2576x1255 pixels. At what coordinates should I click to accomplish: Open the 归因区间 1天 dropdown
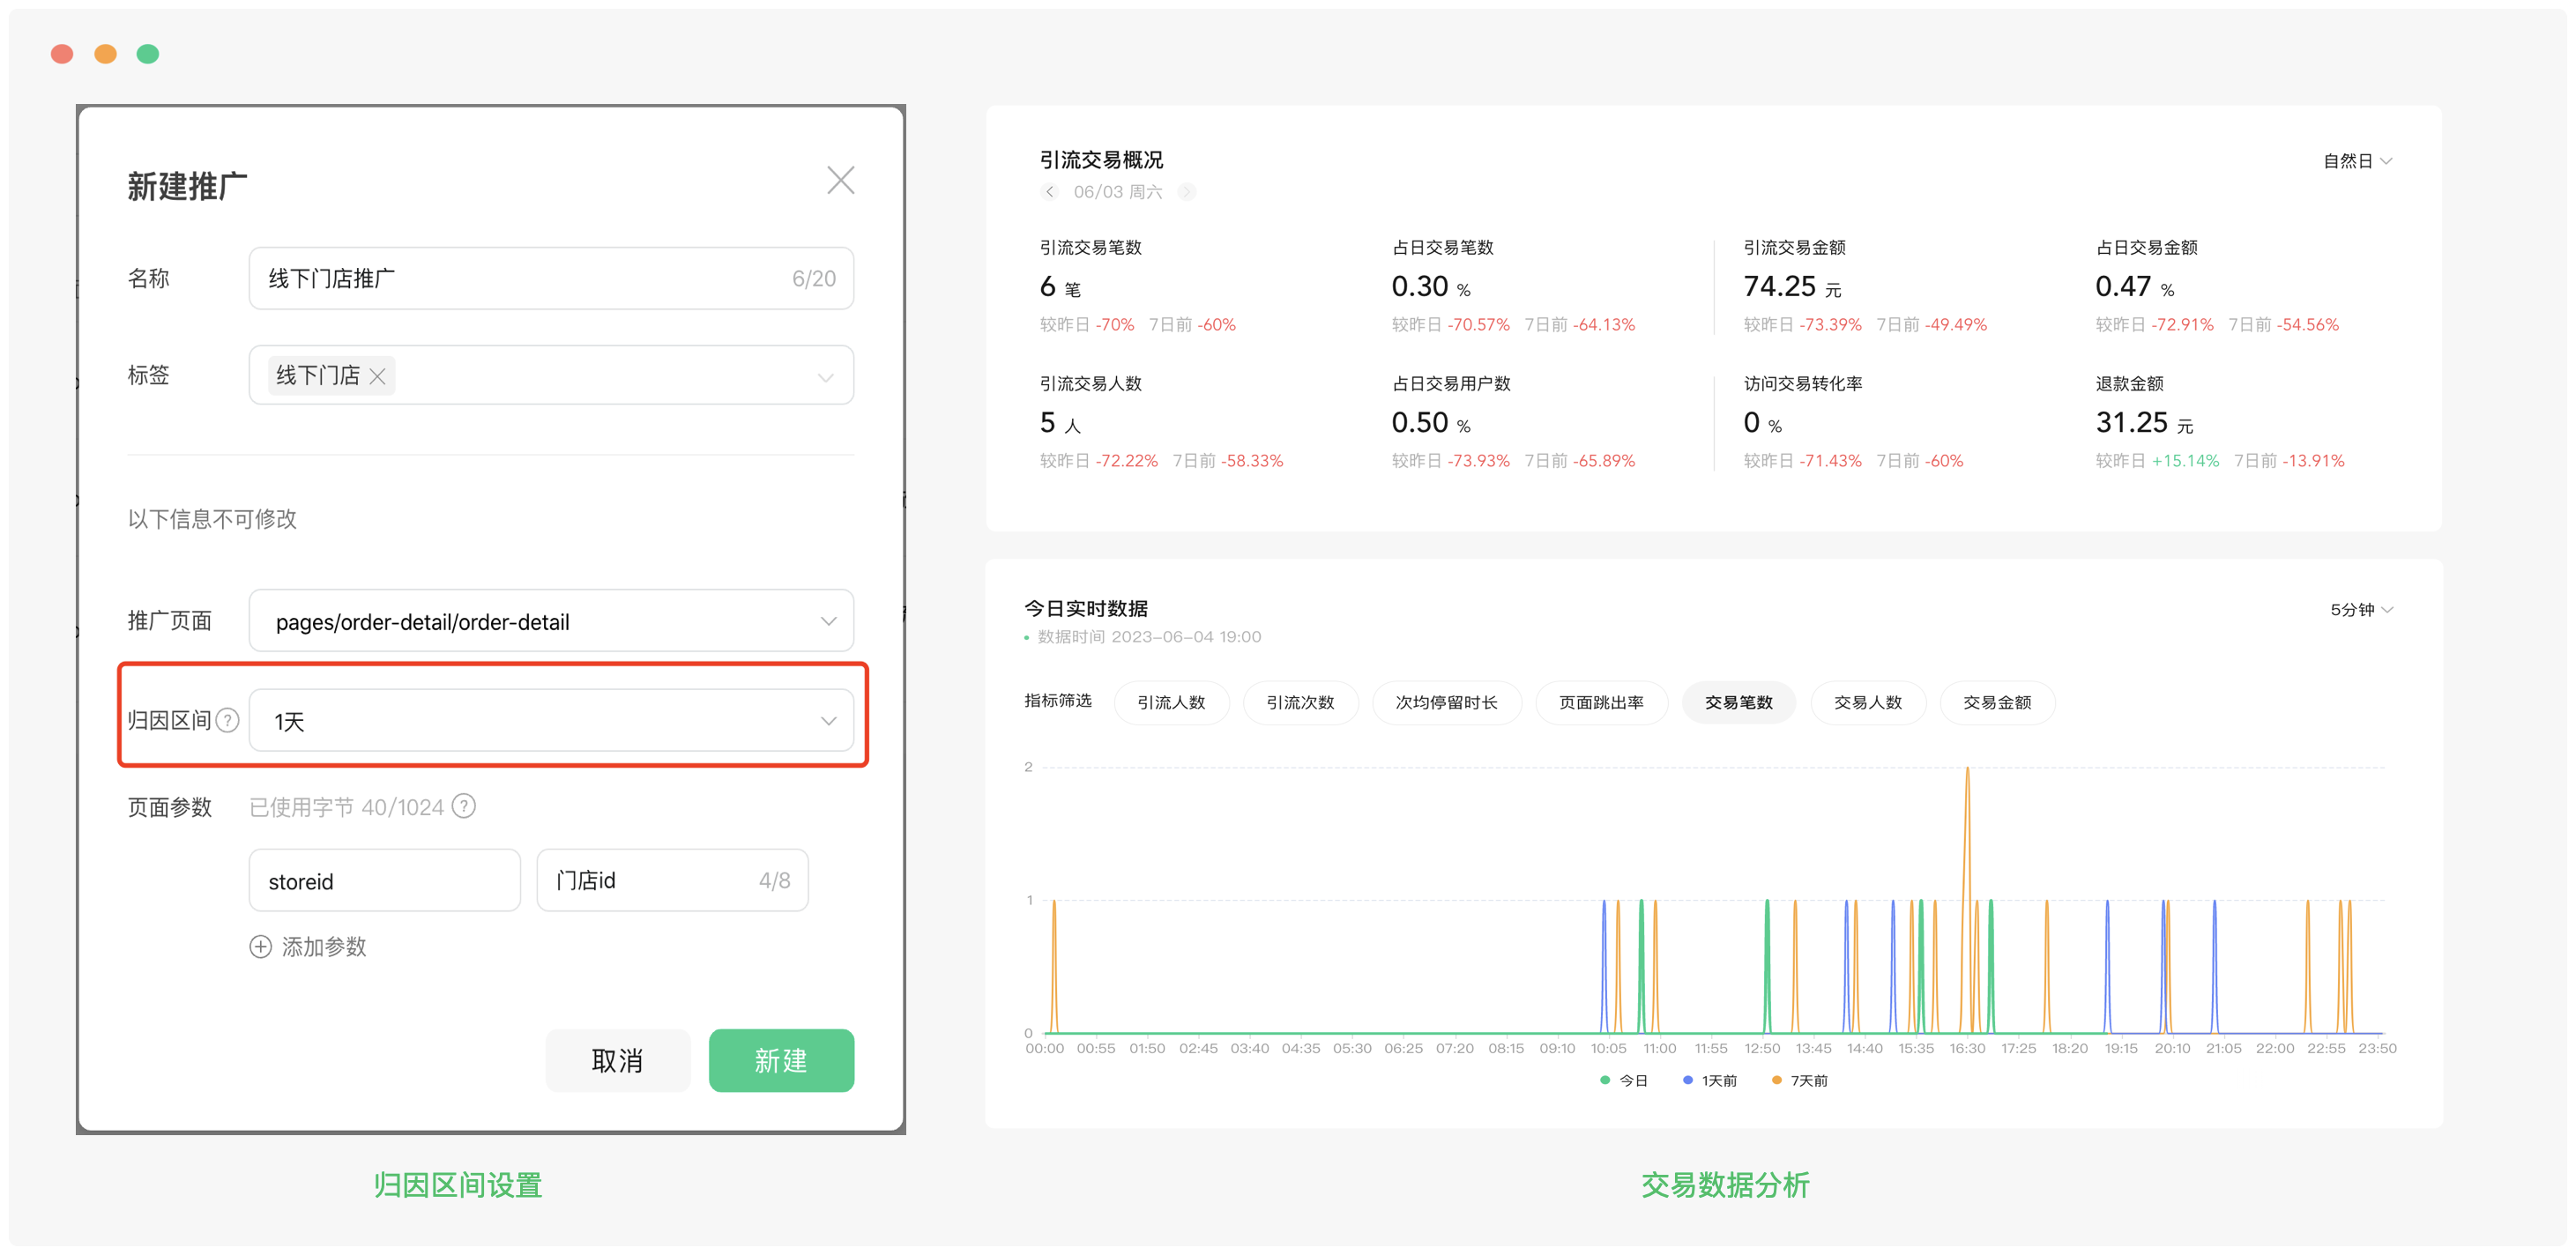550,720
